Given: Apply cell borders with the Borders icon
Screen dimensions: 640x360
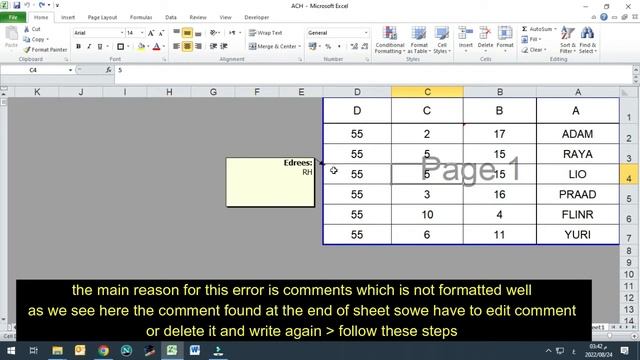Looking at the screenshot, I should click(120, 47).
